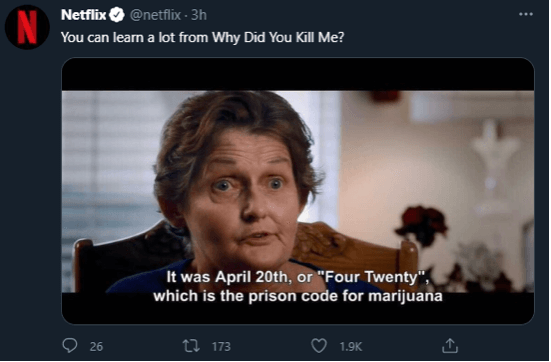
Task: Open the Netflix profile avatar
Action: (27, 27)
